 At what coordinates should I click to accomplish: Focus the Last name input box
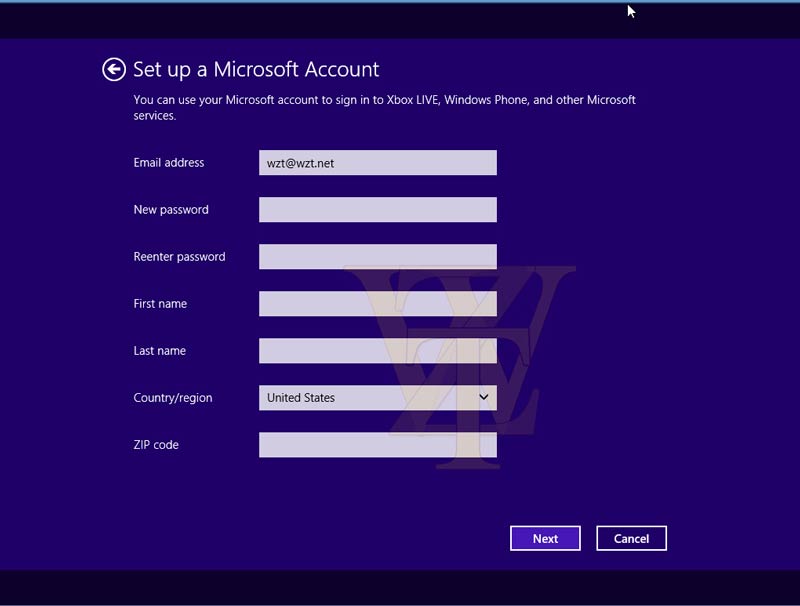point(377,351)
